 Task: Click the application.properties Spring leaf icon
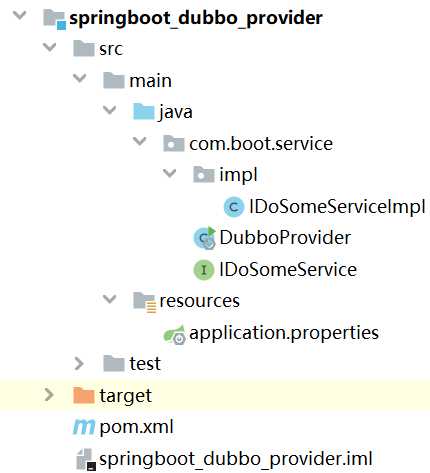[x=174, y=334]
